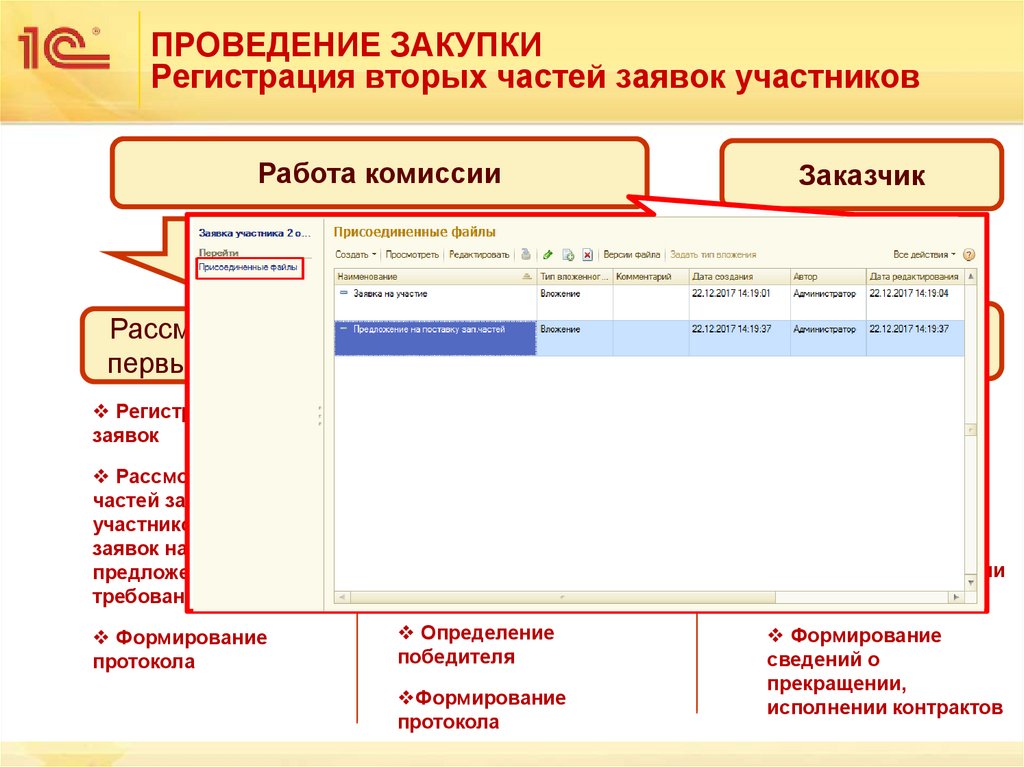1024x767 pixels.
Task: Click the Save file changes icon
Action: coord(567,253)
